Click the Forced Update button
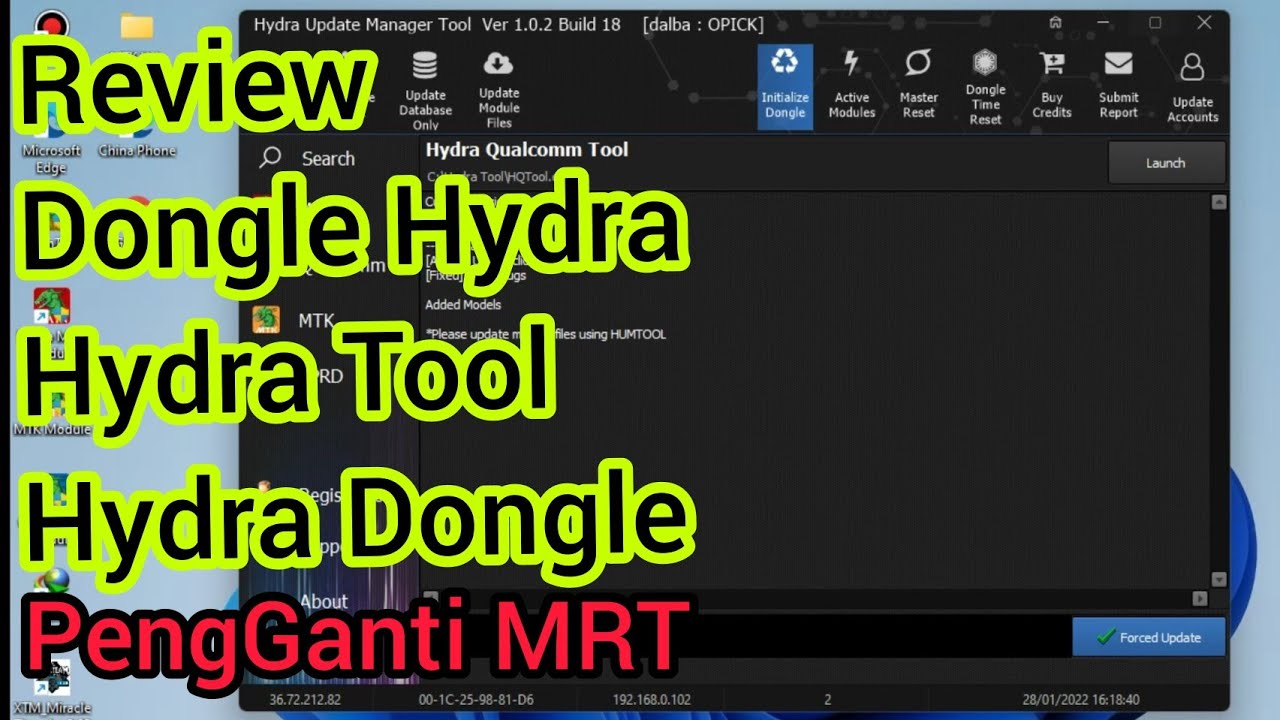The width and height of the screenshot is (1280, 720). [x=1149, y=637]
